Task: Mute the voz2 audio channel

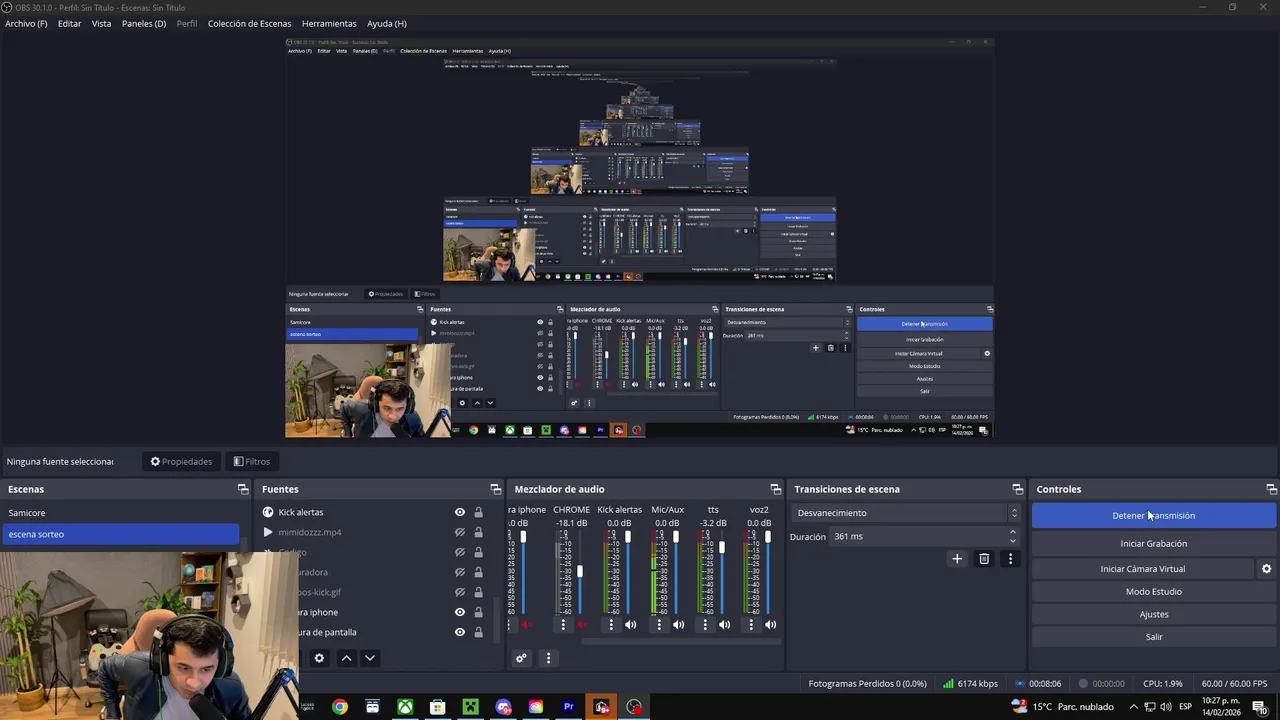Action: 770,625
